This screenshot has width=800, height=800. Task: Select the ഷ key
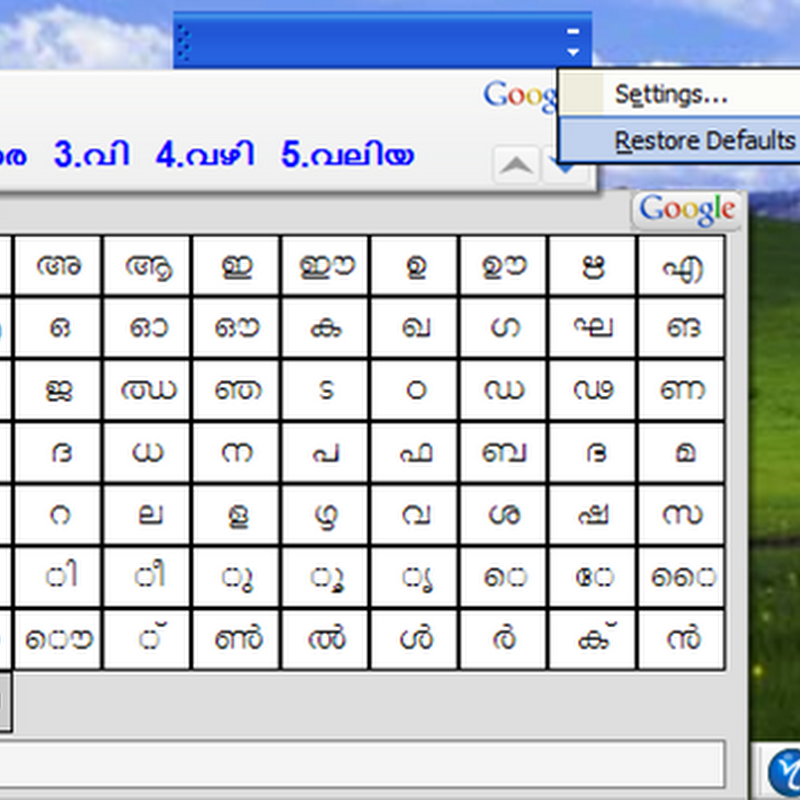coord(592,515)
